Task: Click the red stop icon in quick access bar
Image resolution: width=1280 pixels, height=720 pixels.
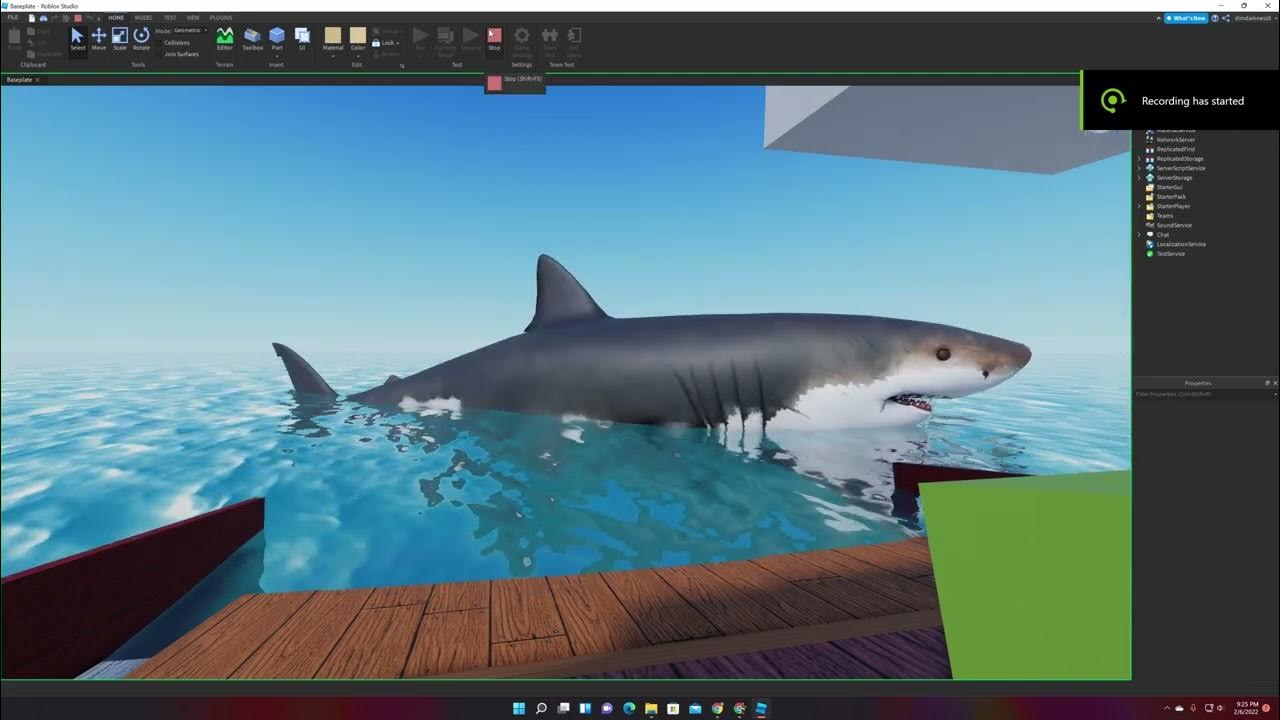Action: click(x=78, y=18)
